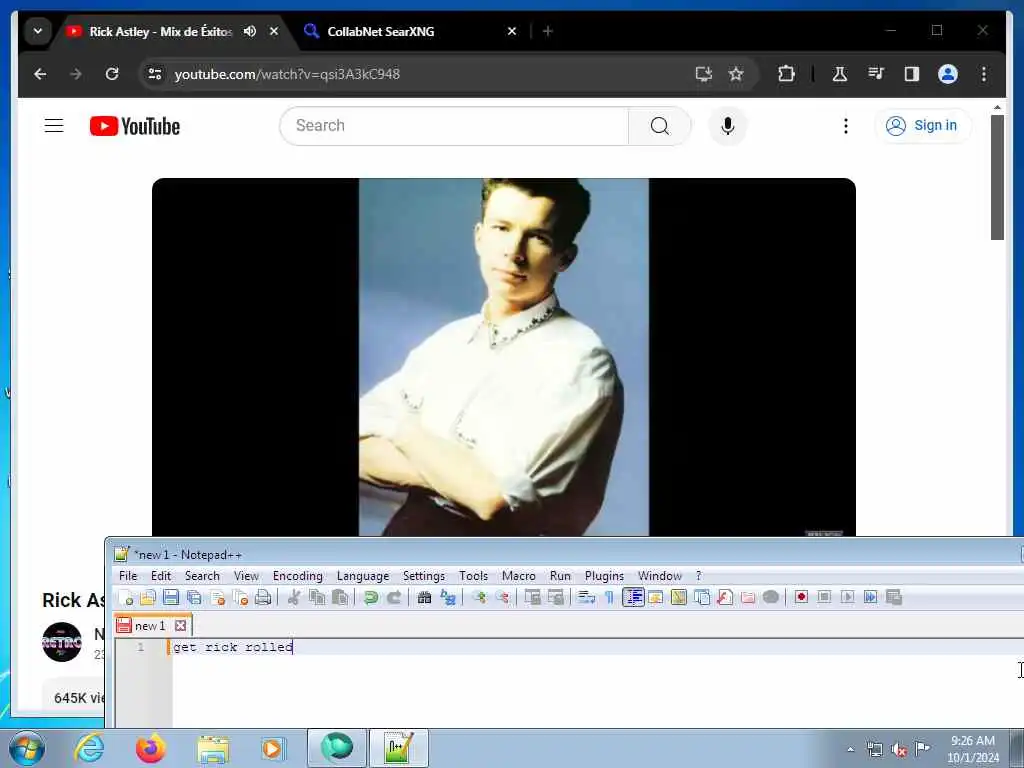
Task: Click the browser profile avatar
Action: pos(948,74)
